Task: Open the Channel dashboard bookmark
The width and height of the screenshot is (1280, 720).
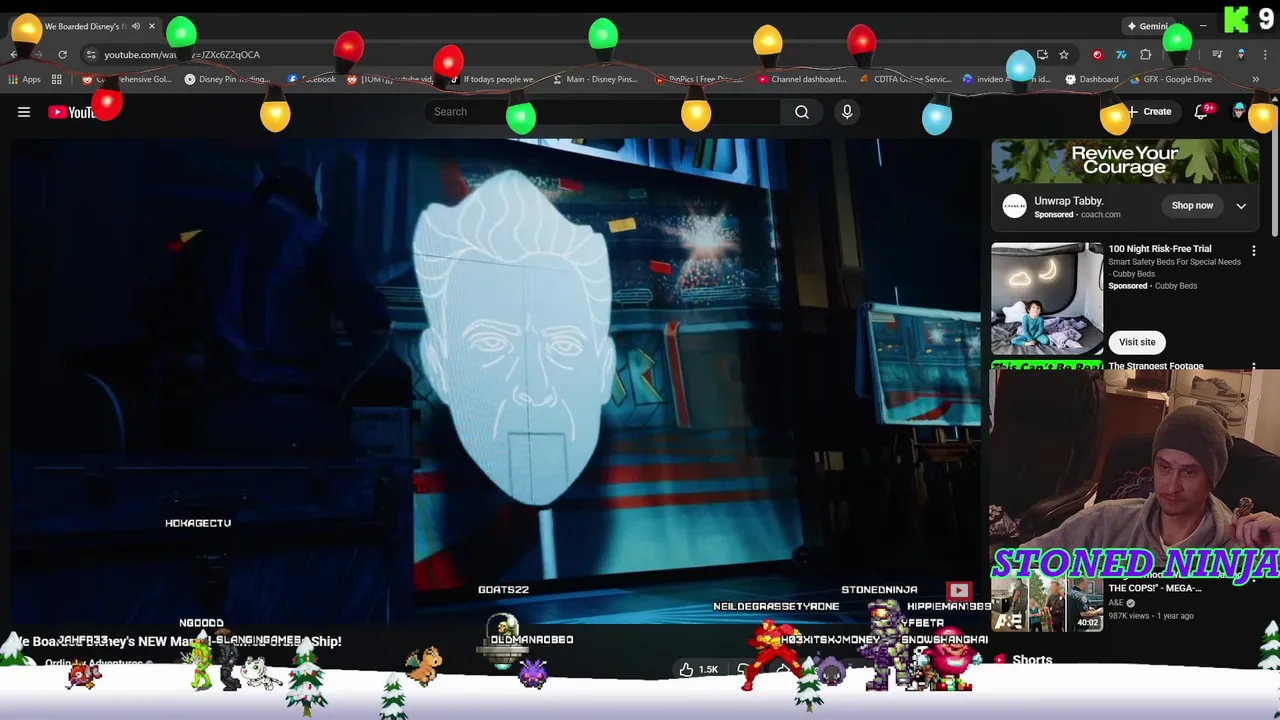Action: 801,79
